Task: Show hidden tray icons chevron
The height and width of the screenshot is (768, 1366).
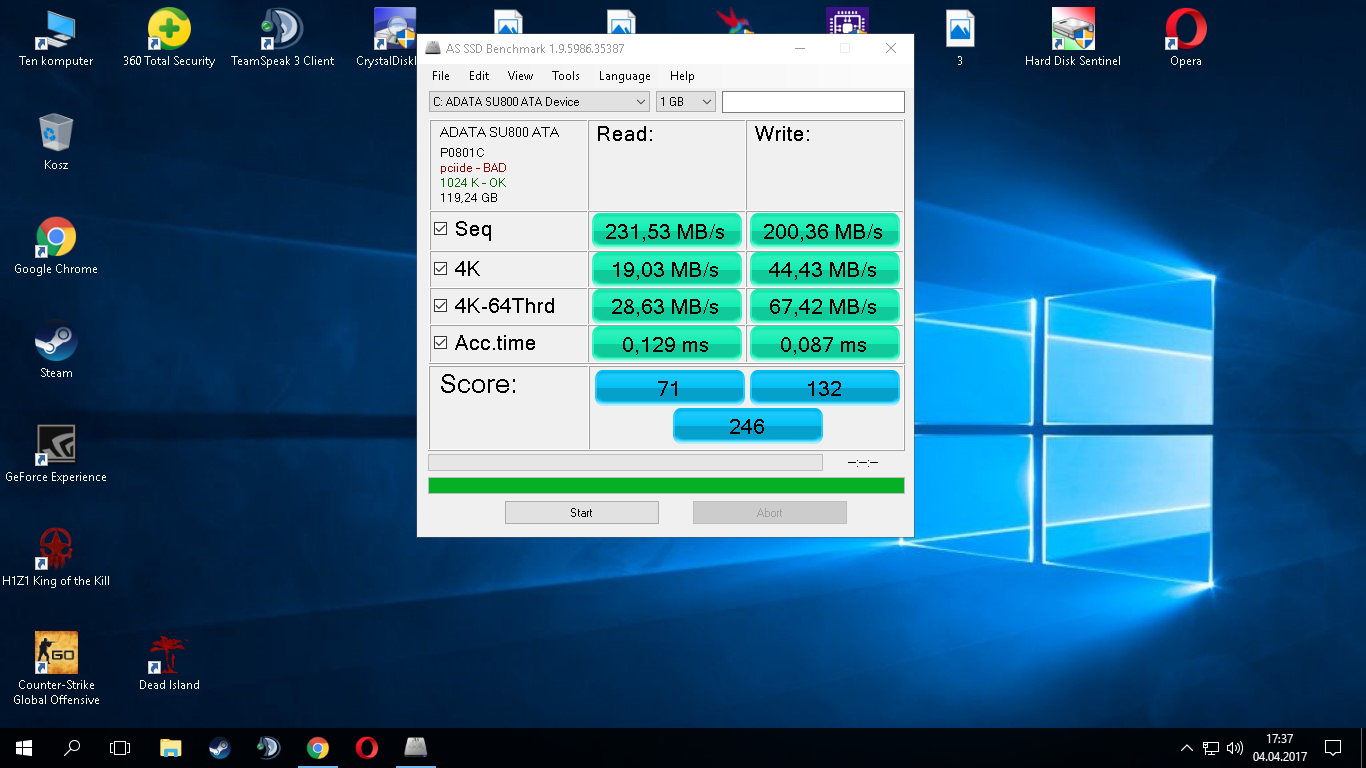Action: click(x=1187, y=748)
